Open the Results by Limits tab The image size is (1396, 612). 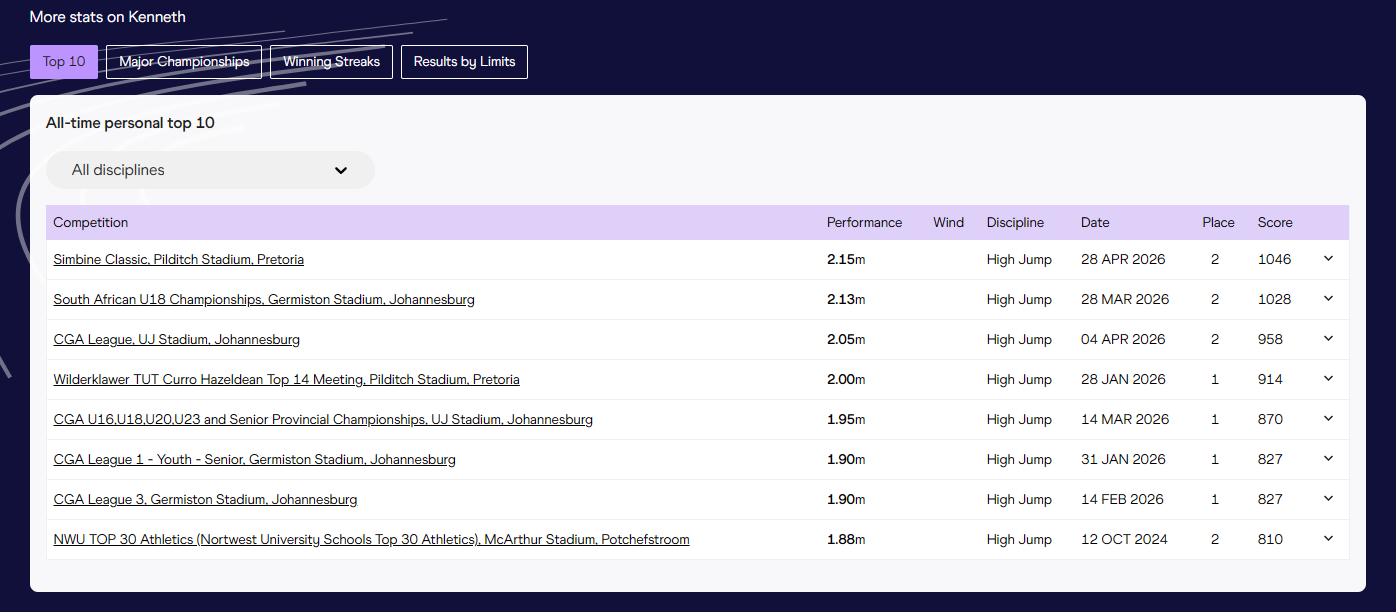[464, 62]
